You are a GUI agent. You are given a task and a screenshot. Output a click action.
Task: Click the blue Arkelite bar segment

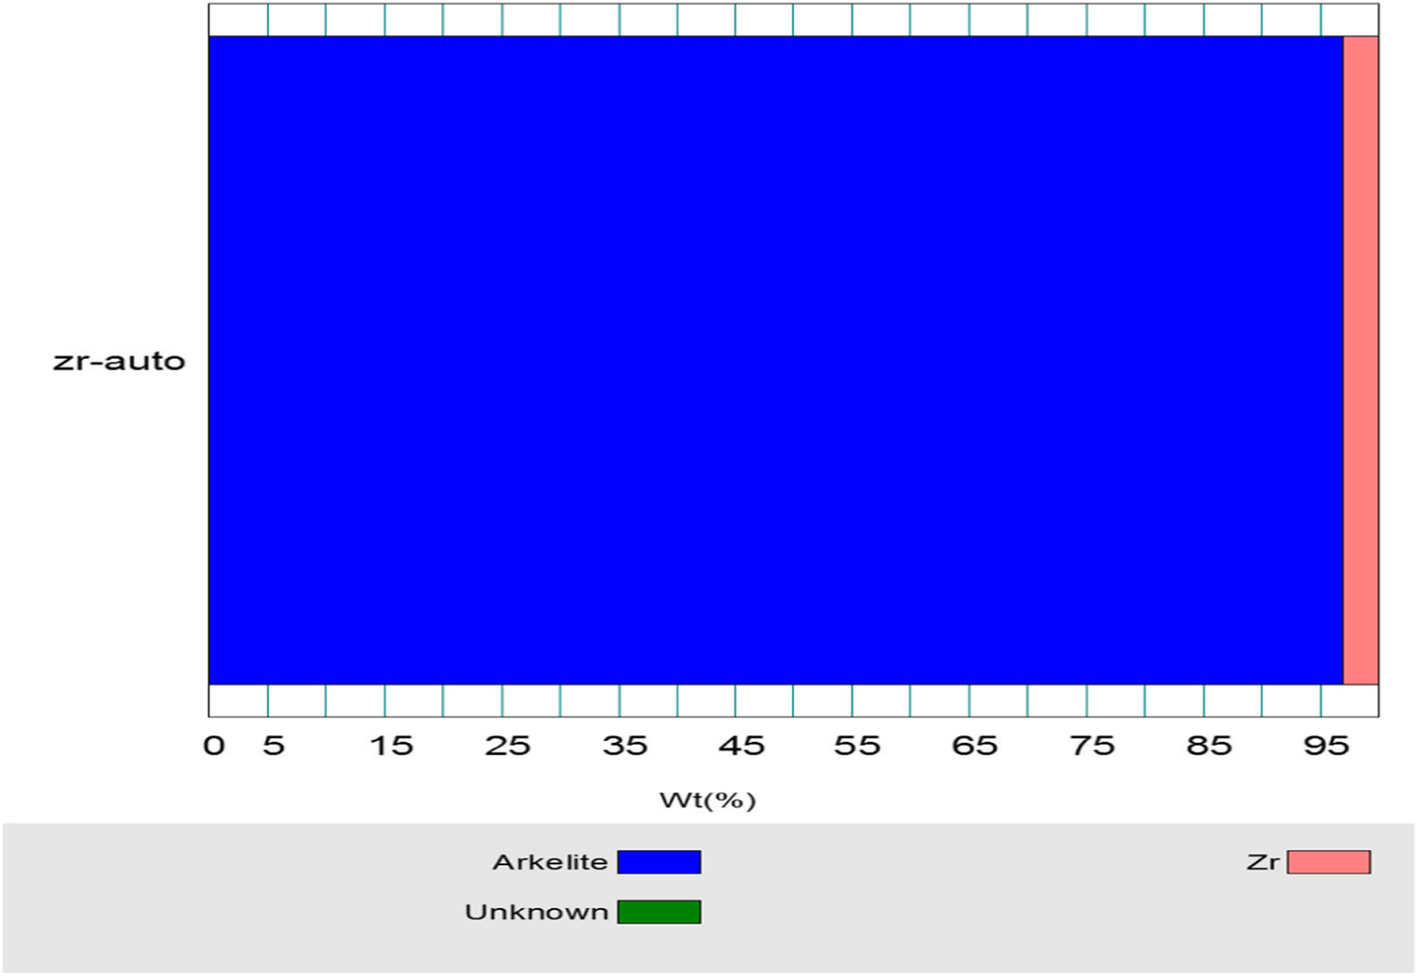coord(775,360)
